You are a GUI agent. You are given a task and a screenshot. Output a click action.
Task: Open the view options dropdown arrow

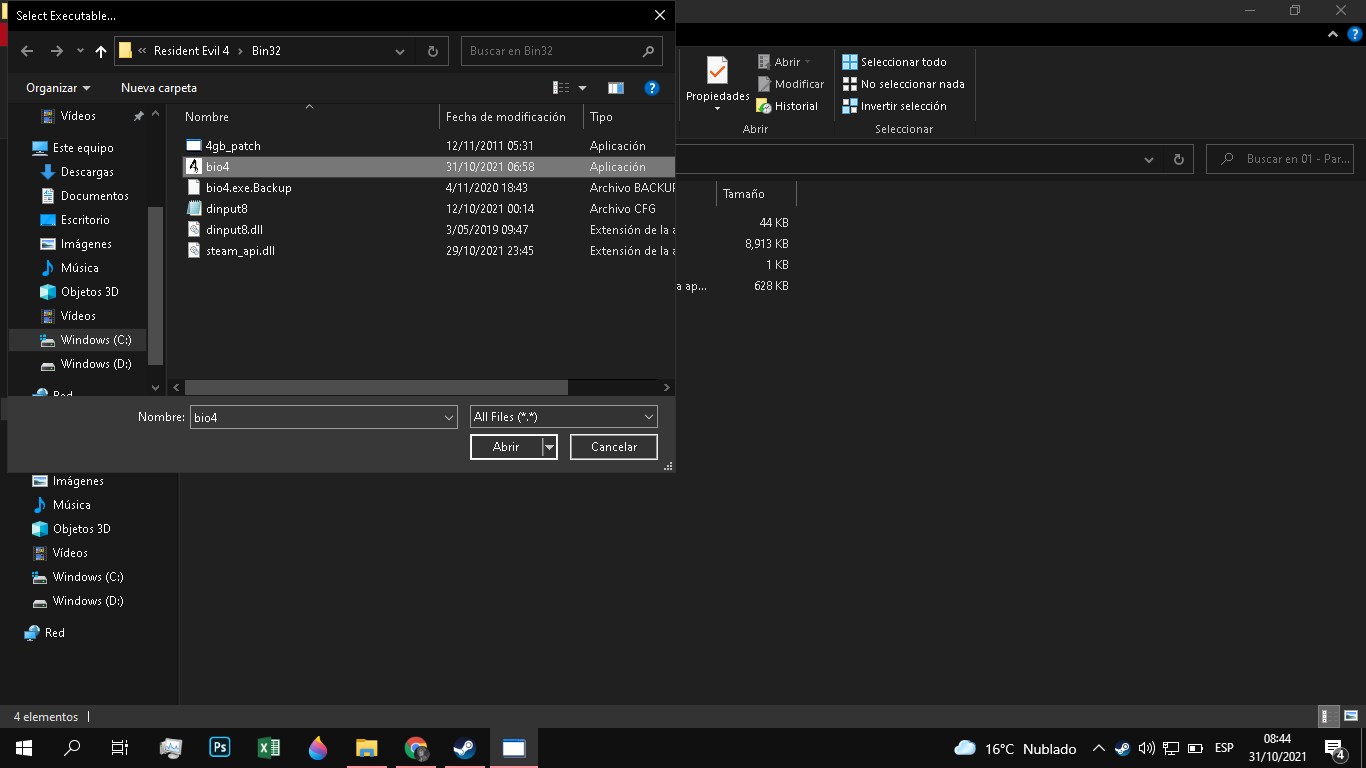(583, 88)
